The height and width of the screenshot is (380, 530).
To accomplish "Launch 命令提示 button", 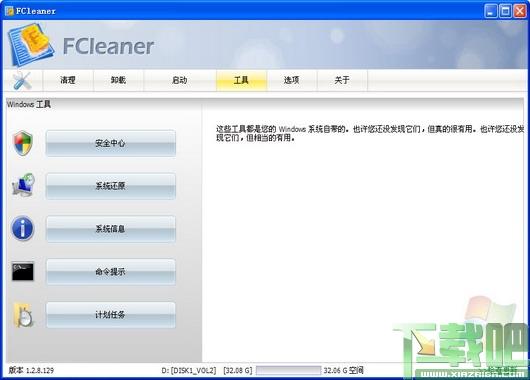I will pyautogui.click(x=111, y=272).
